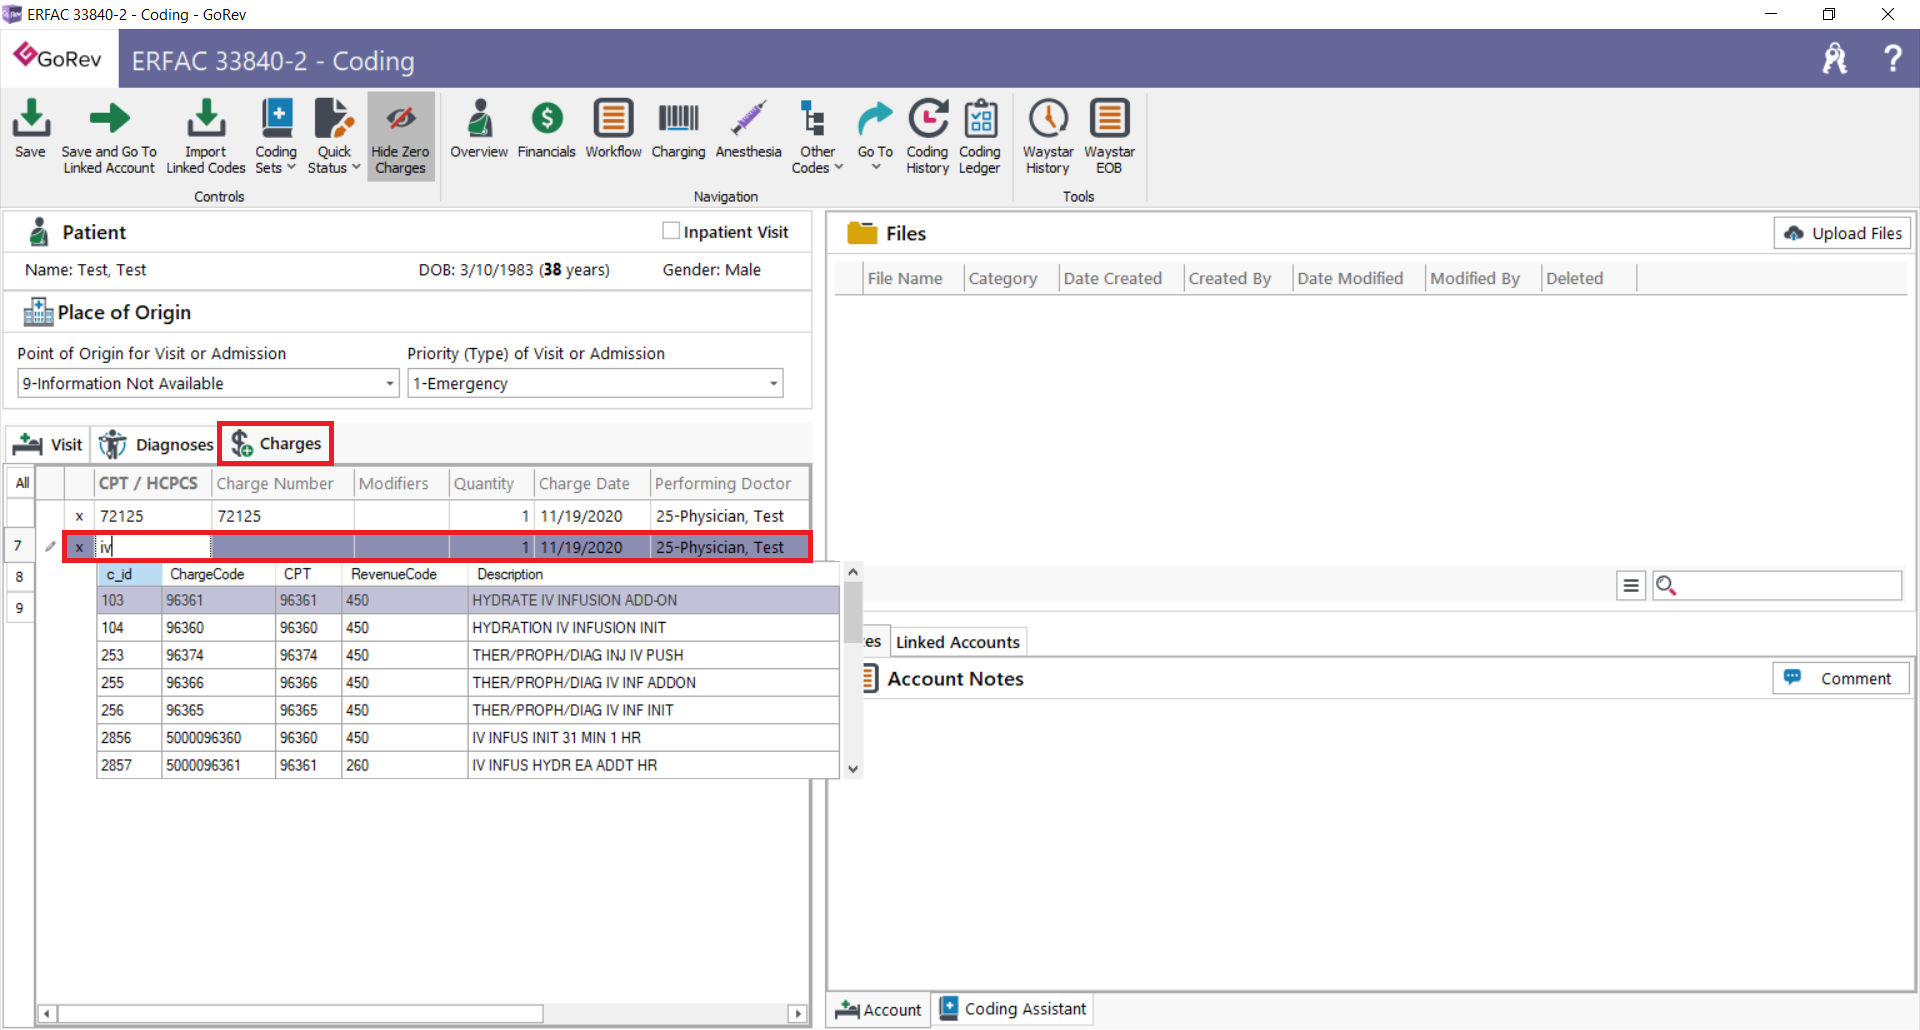Delete the row being edited with x
The width and height of the screenshot is (1920, 1030).
pos(79,547)
